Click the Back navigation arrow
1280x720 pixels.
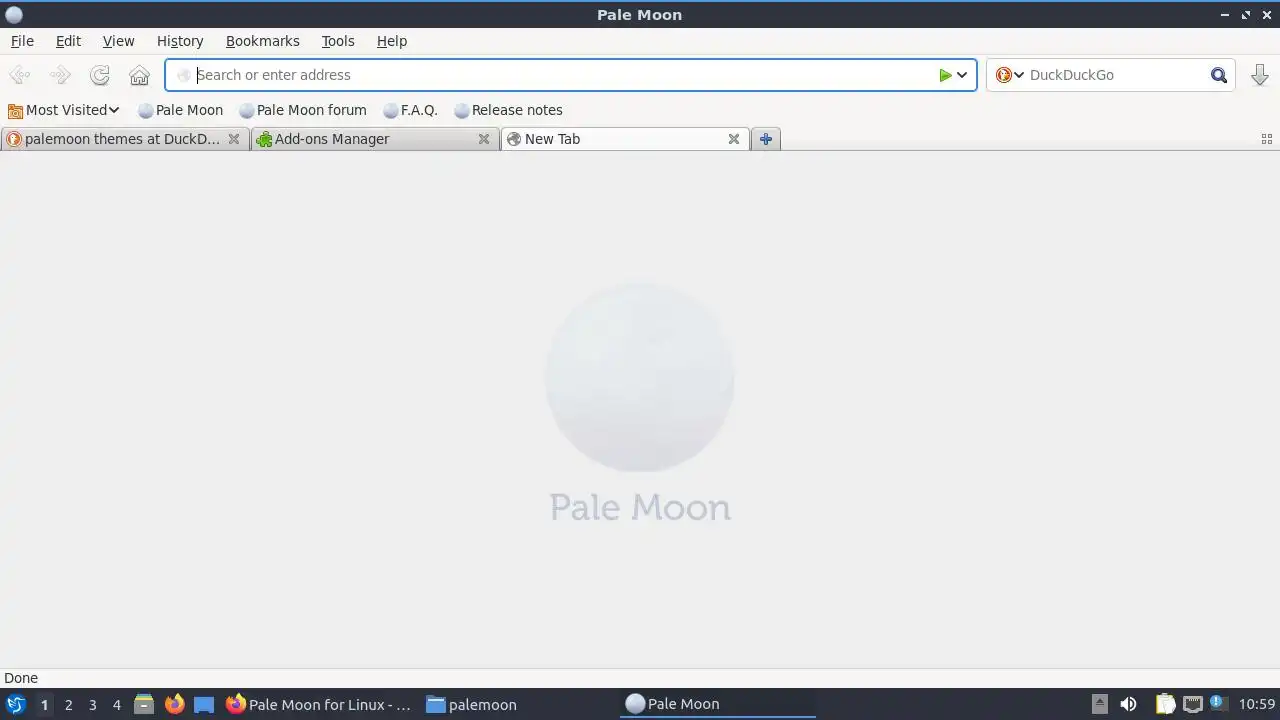pos(19,75)
